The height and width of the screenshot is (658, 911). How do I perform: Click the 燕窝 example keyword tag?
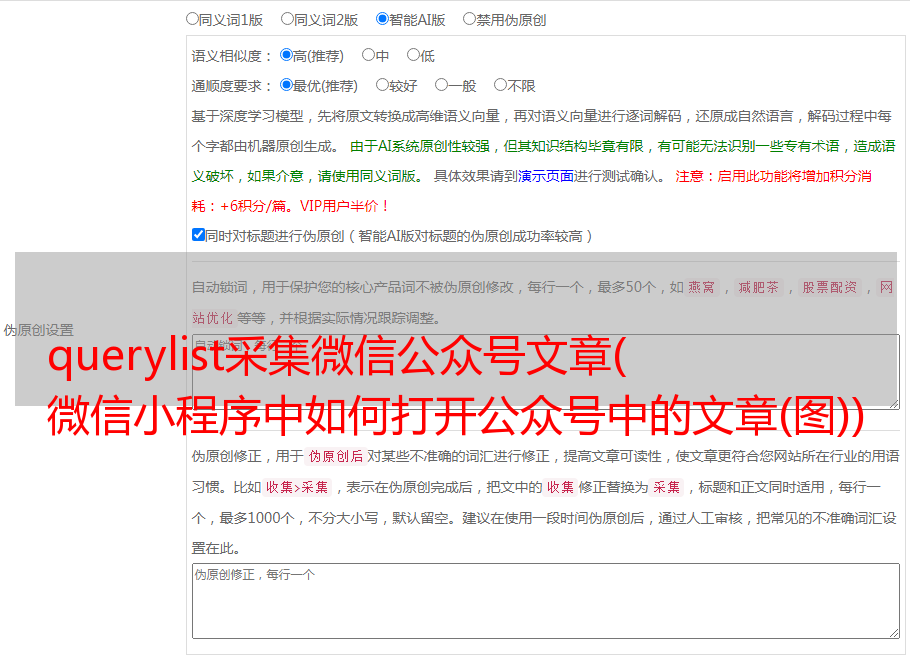point(702,287)
